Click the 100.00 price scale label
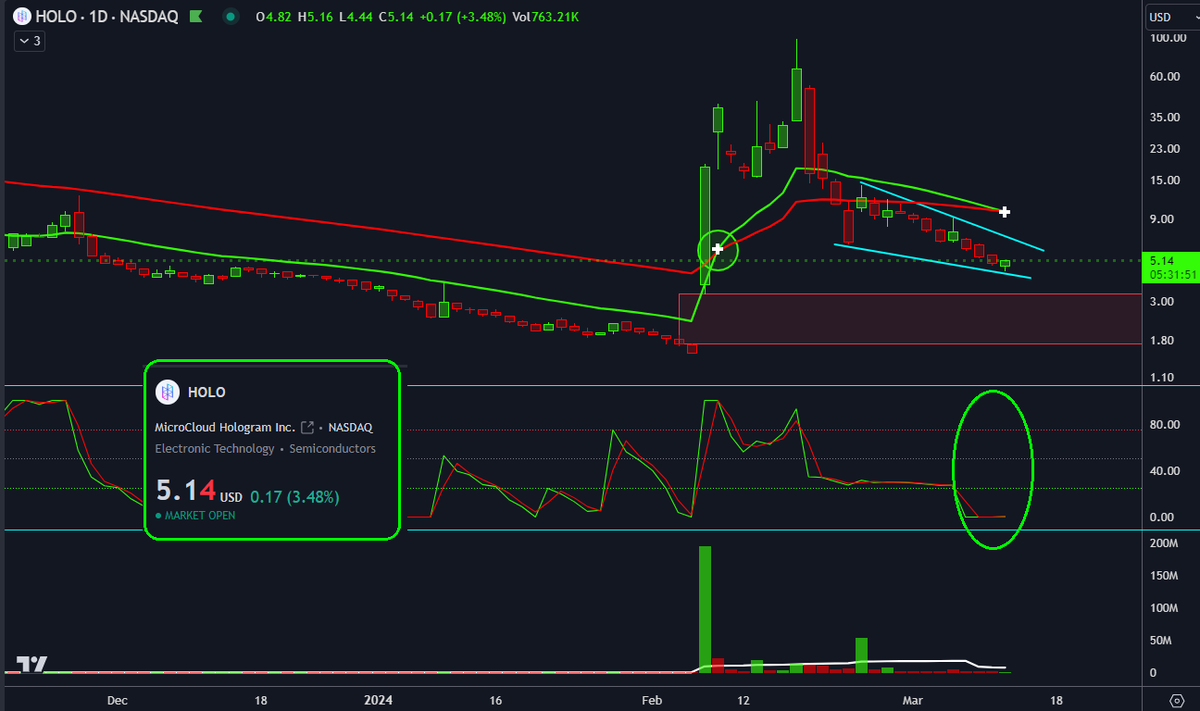This screenshot has width=1200, height=711. (1167, 38)
